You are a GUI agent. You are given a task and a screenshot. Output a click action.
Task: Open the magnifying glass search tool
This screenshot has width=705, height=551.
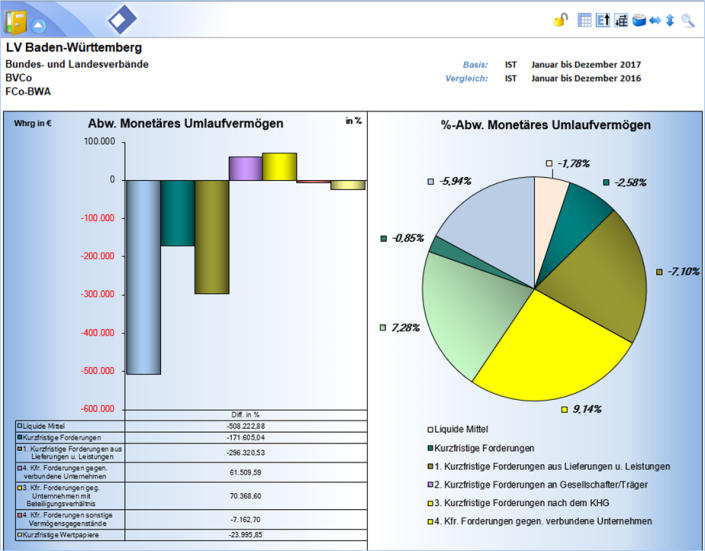687,20
